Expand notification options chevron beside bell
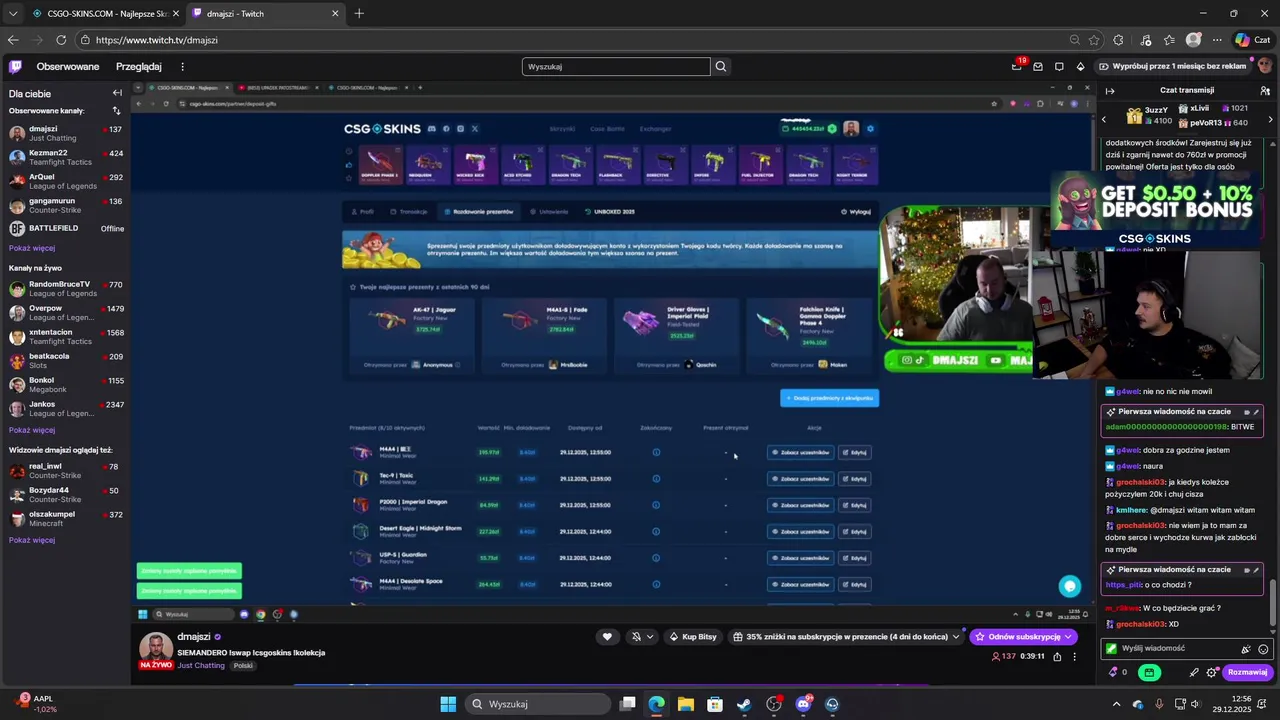 (x=650, y=637)
